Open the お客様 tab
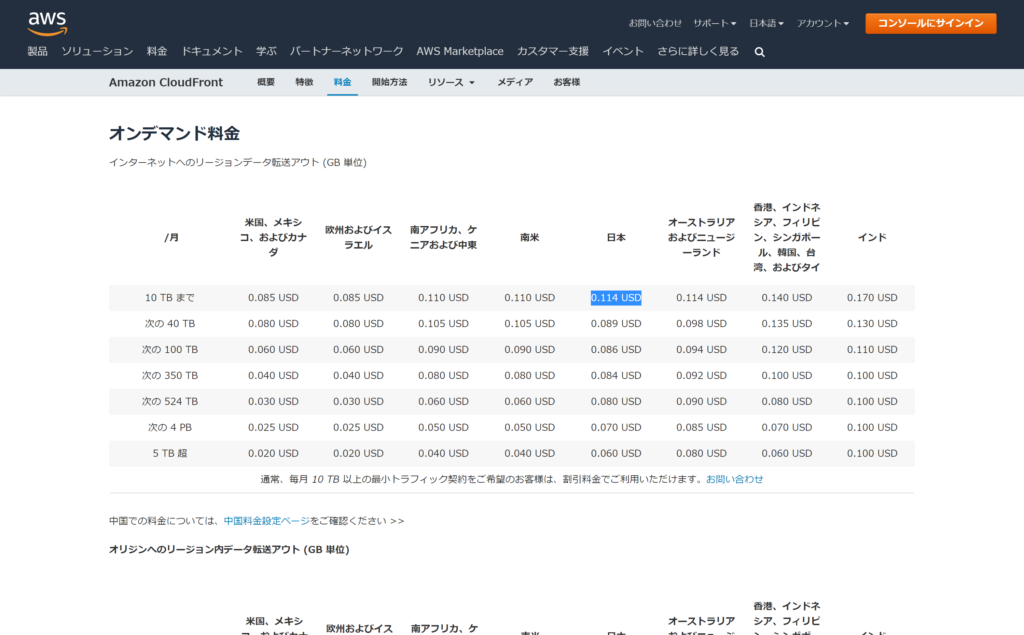The image size is (1024, 635). point(567,82)
